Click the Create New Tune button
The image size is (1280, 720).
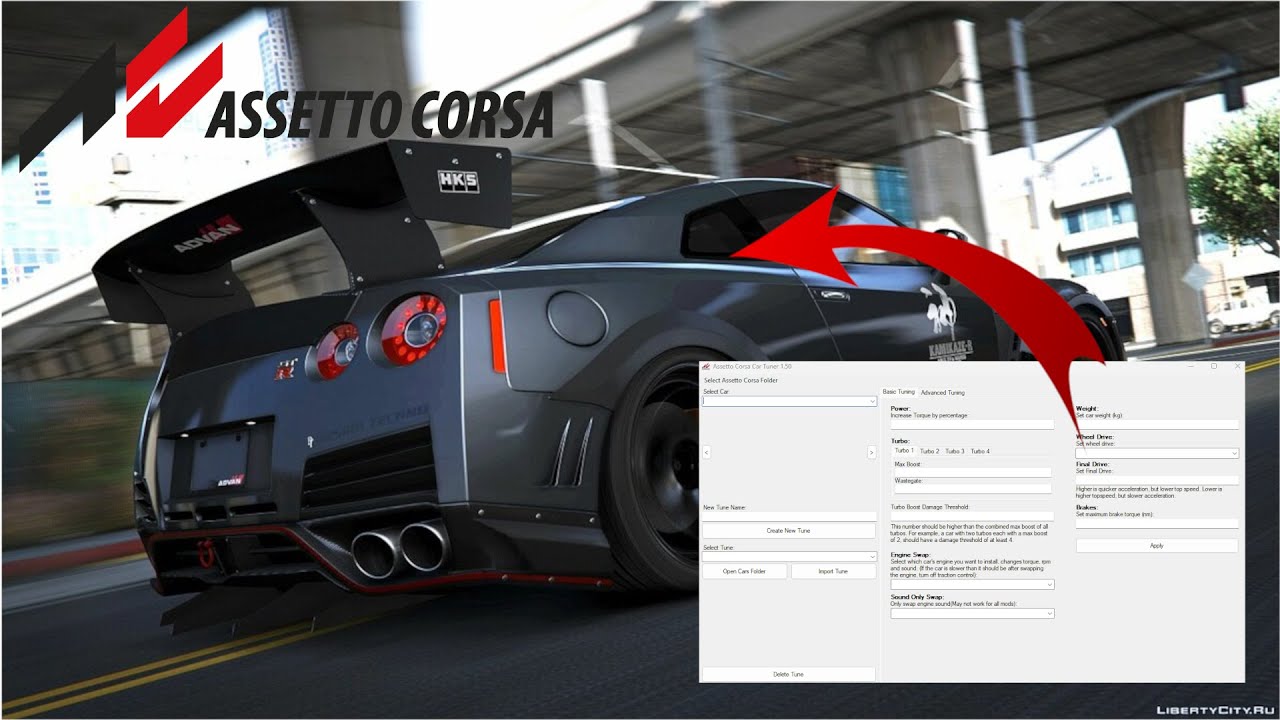click(x=789, y=531)
